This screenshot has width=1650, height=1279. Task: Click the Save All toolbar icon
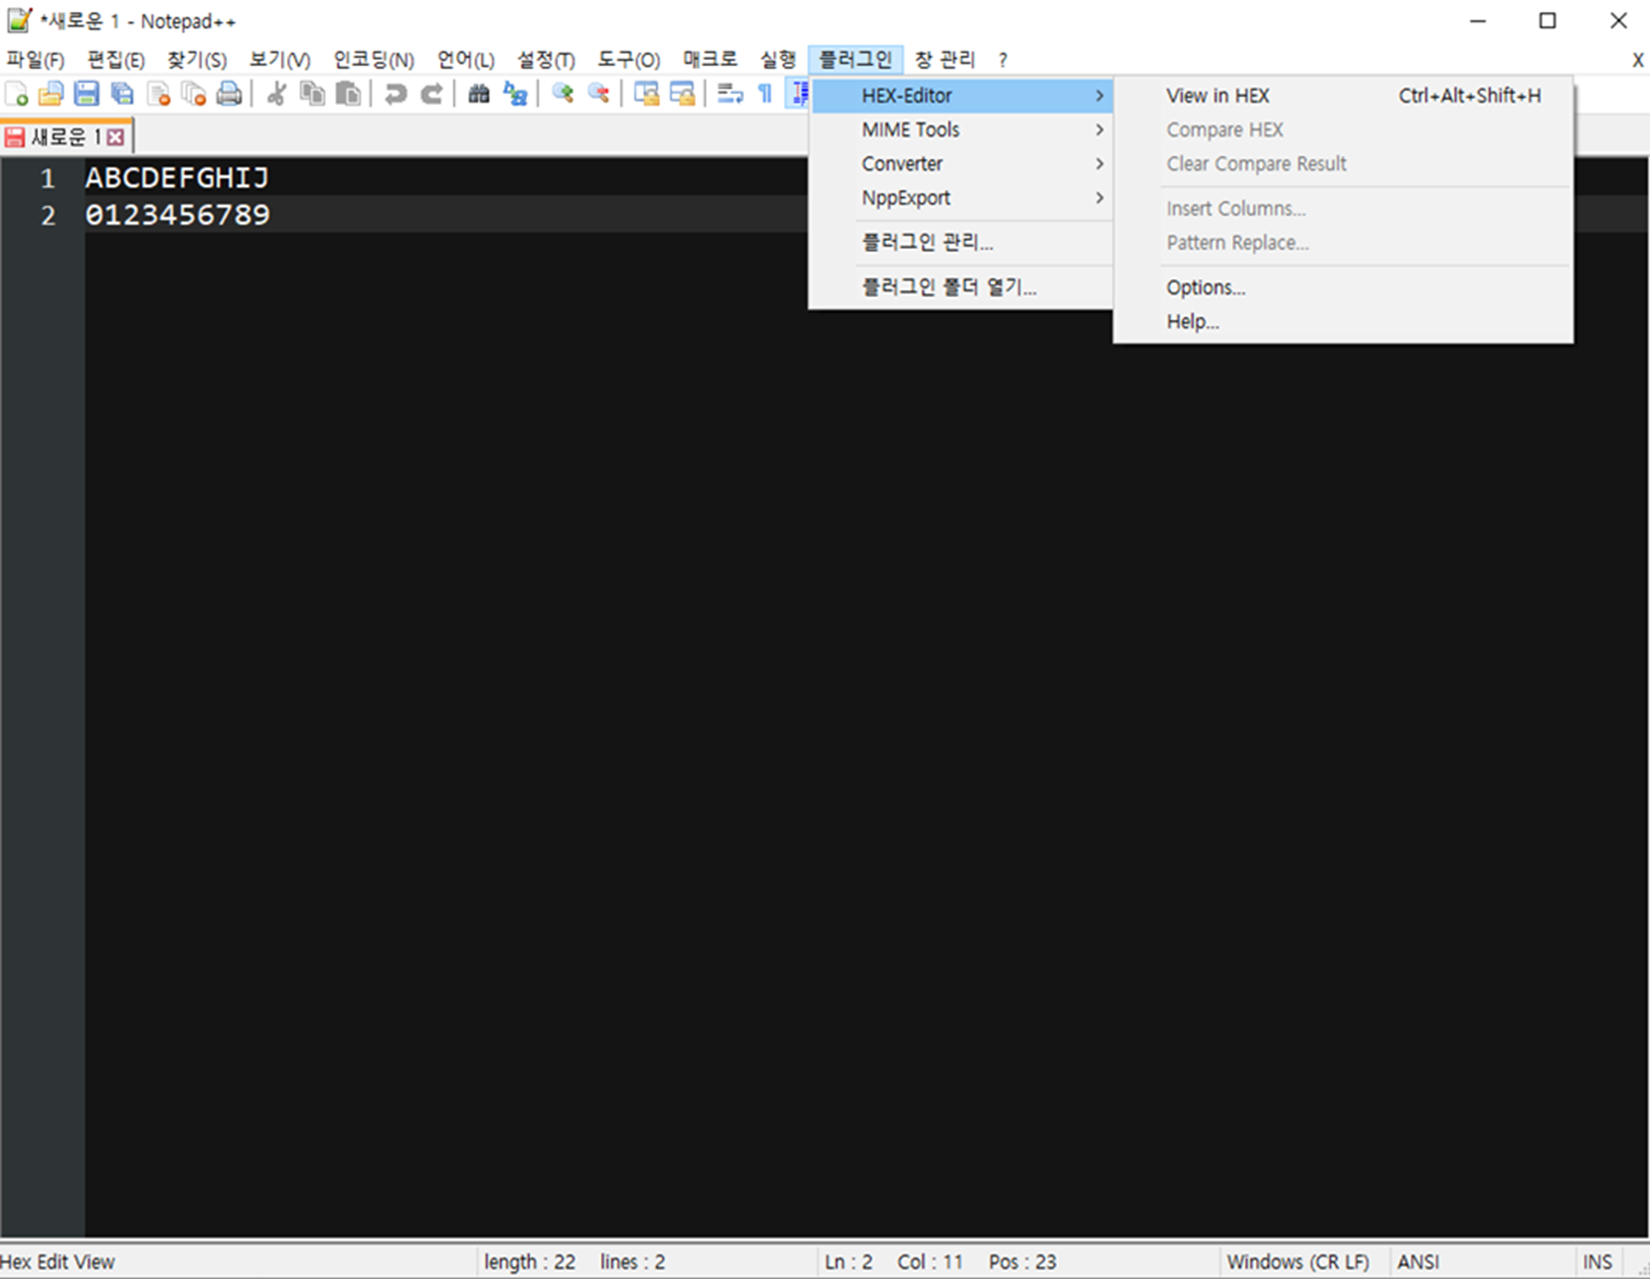[122, 94]
